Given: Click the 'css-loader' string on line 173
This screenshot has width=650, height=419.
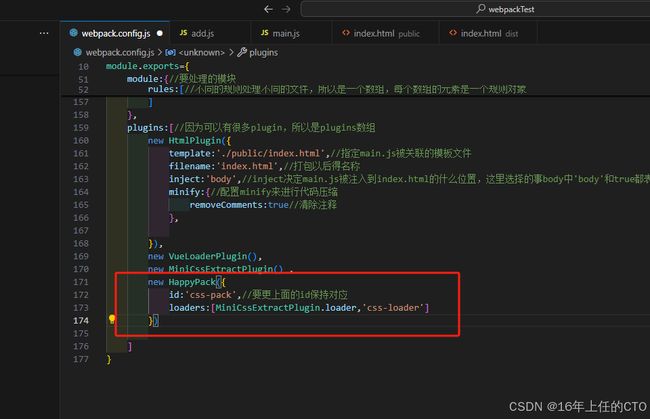Looking at the screenshot, I should tap(393, 308).
